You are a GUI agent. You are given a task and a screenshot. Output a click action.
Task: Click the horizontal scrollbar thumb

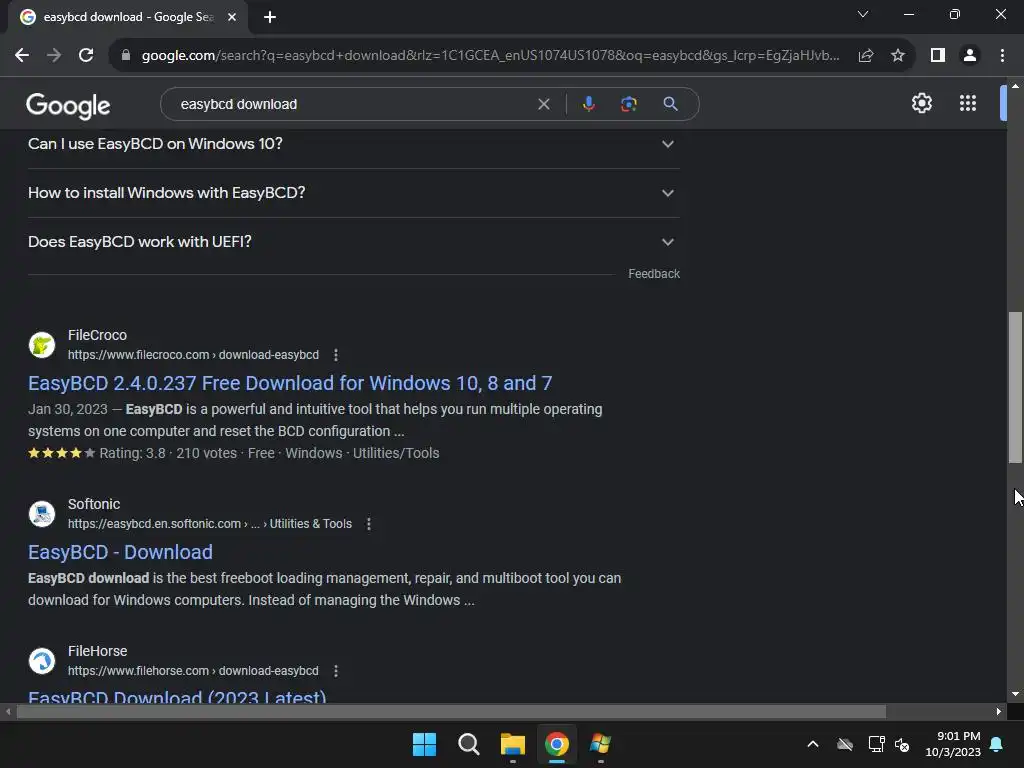coord(451,711)
